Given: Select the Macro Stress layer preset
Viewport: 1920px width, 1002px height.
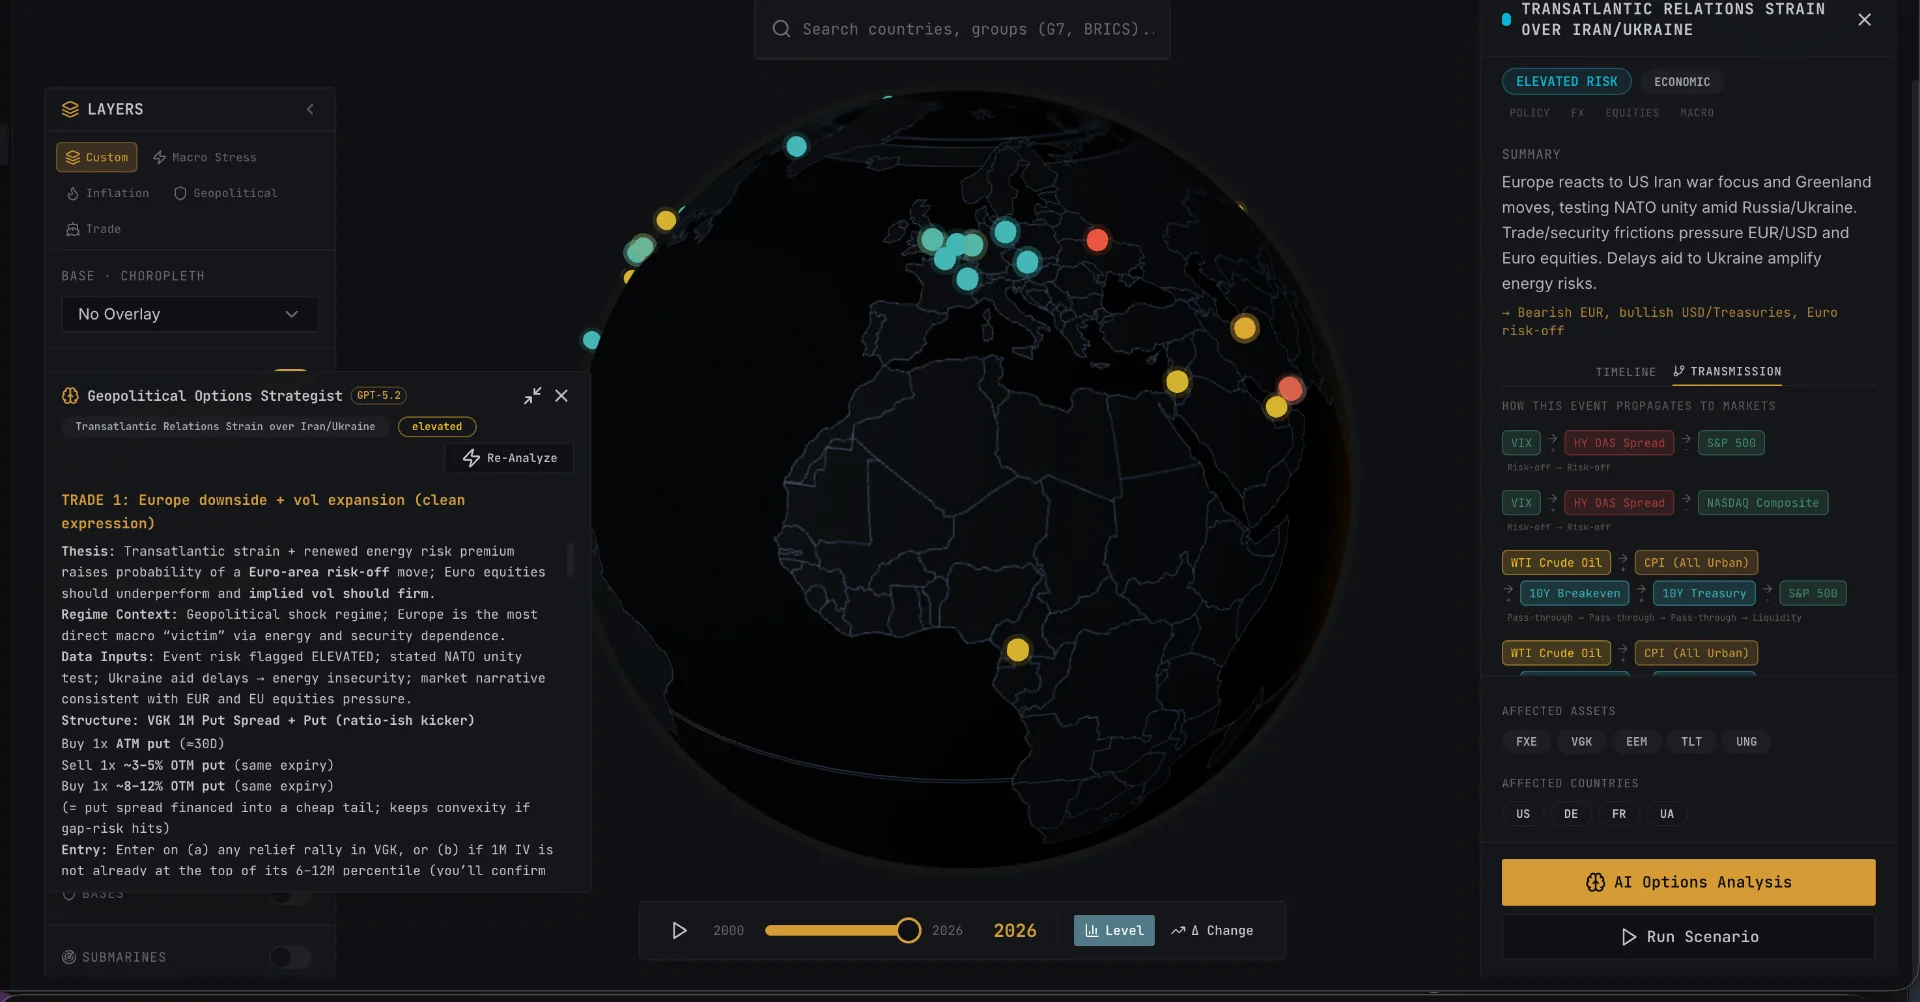Looking at the screenshot, I should tap(204, 157).
